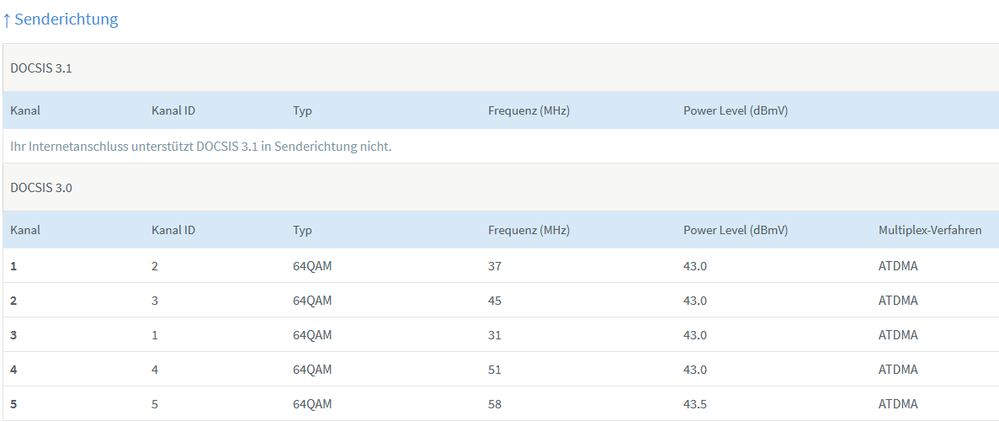Click the frequency value 37
The width and height of the screenshot is (999, 422).
(495, 266)
